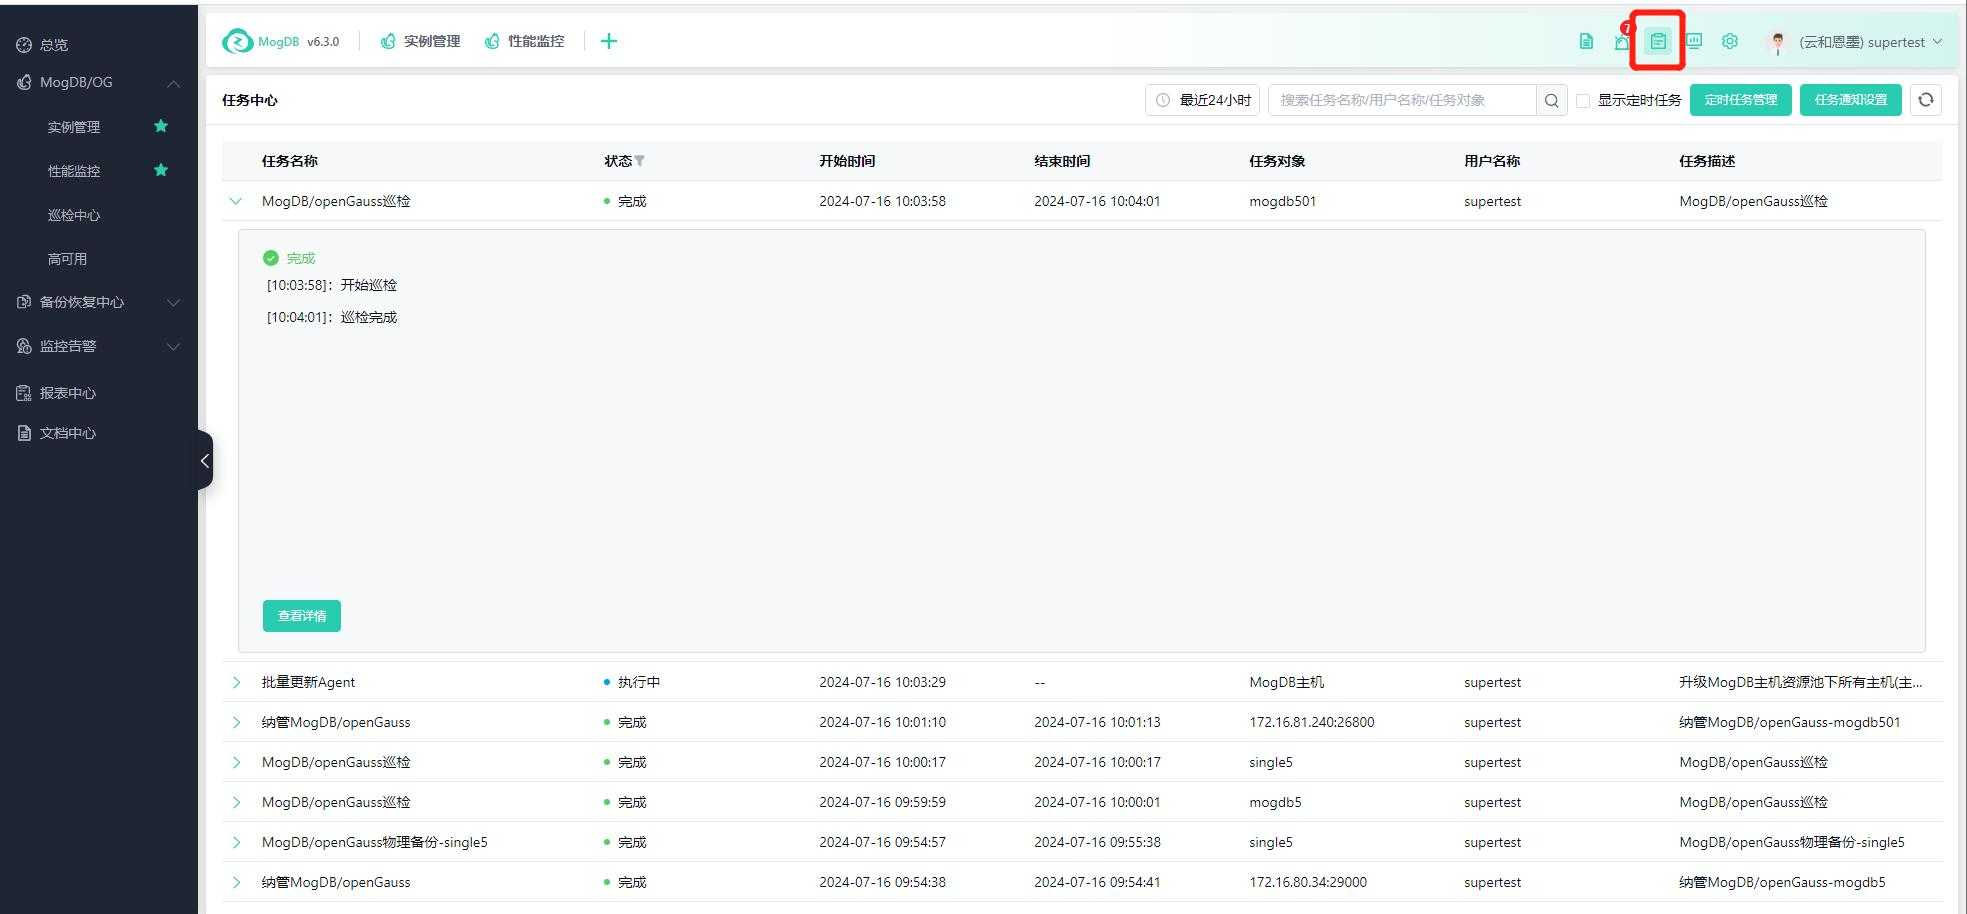Click the 执行中 status of 批量更新Agent

pos(632,682)
